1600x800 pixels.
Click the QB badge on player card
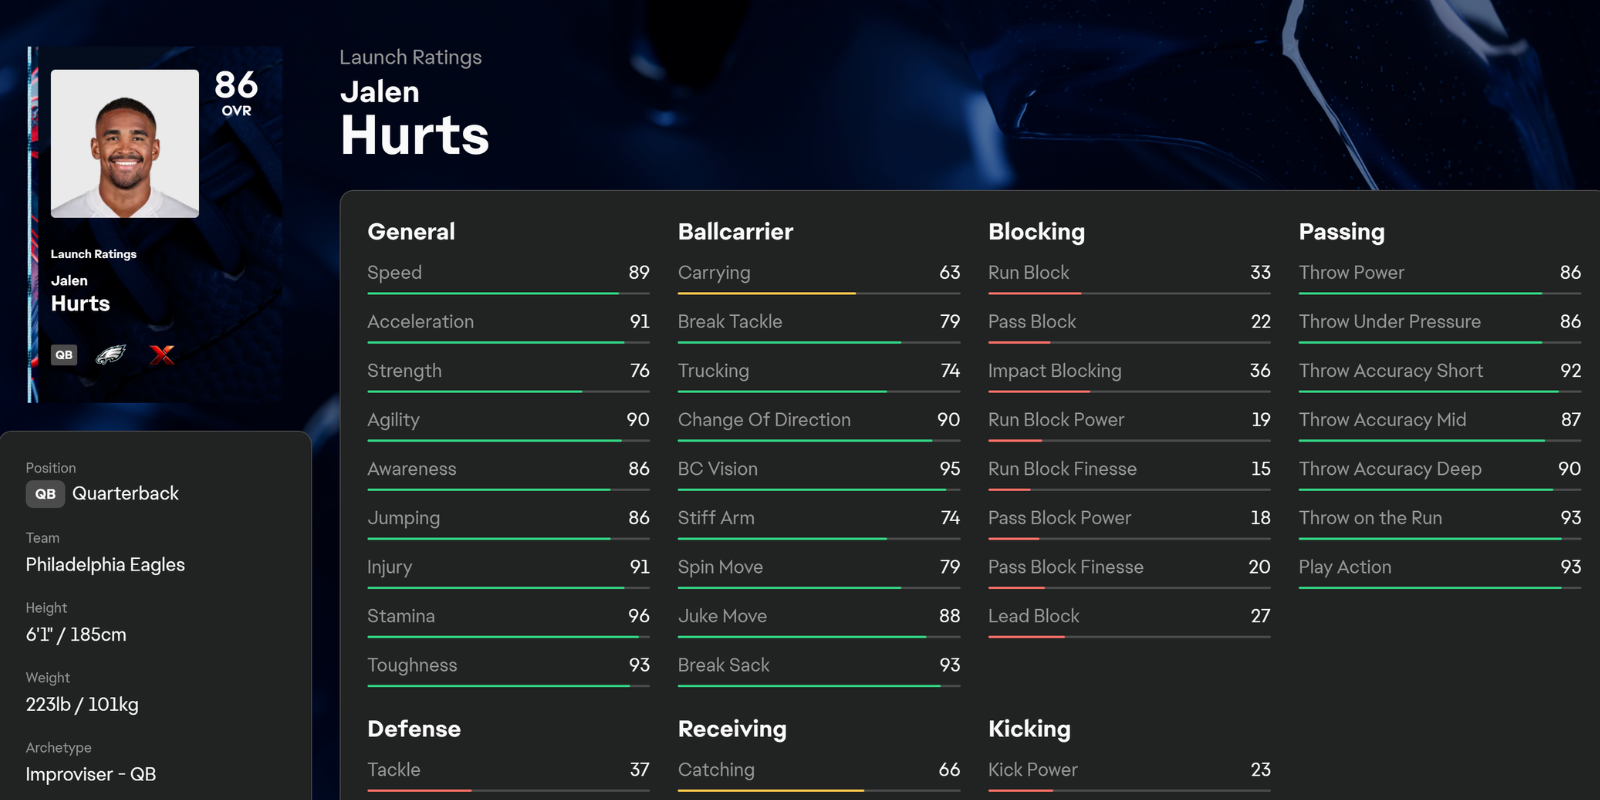[64, 355]
